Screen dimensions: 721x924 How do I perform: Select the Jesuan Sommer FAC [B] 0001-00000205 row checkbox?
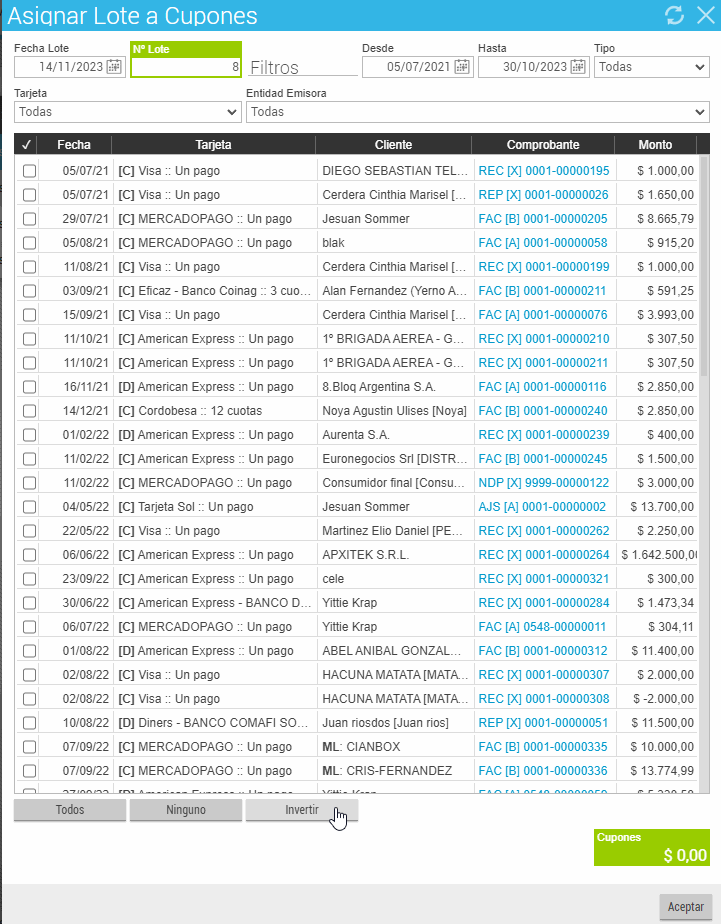pos(29,219)
